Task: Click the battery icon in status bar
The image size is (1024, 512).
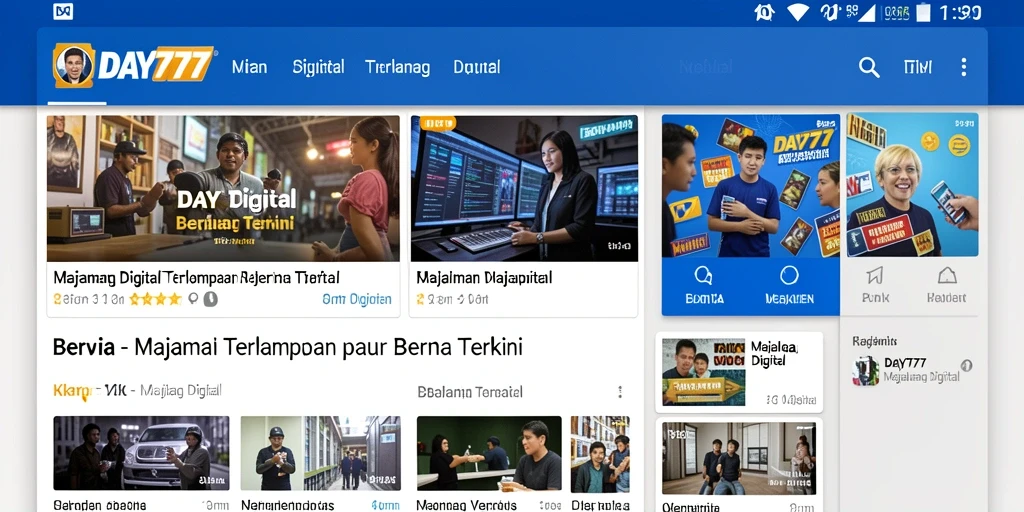Action: pos(923,12)
